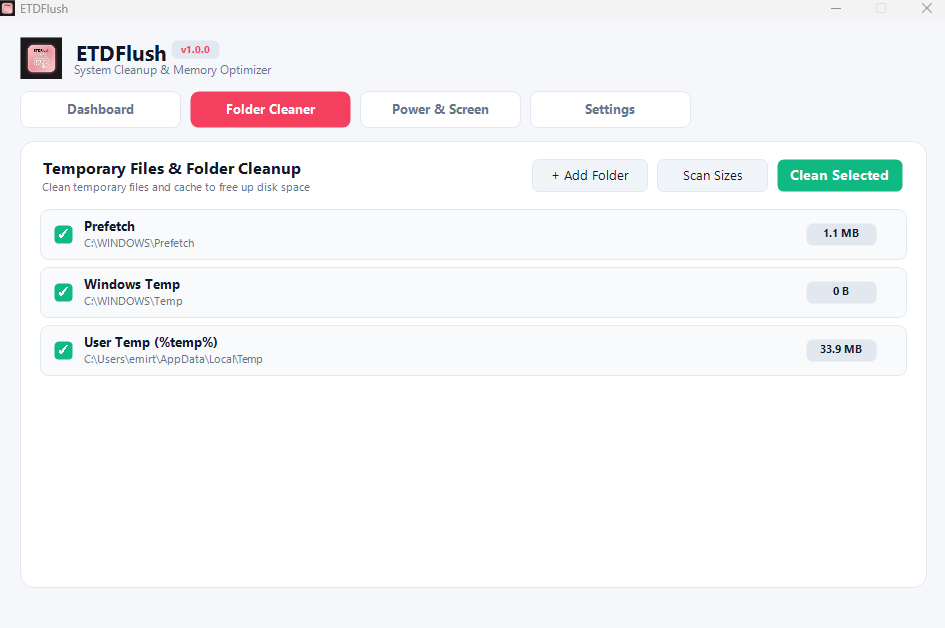Run Scan Sizes
Screen dimensions: 945x628
(712, 175)
